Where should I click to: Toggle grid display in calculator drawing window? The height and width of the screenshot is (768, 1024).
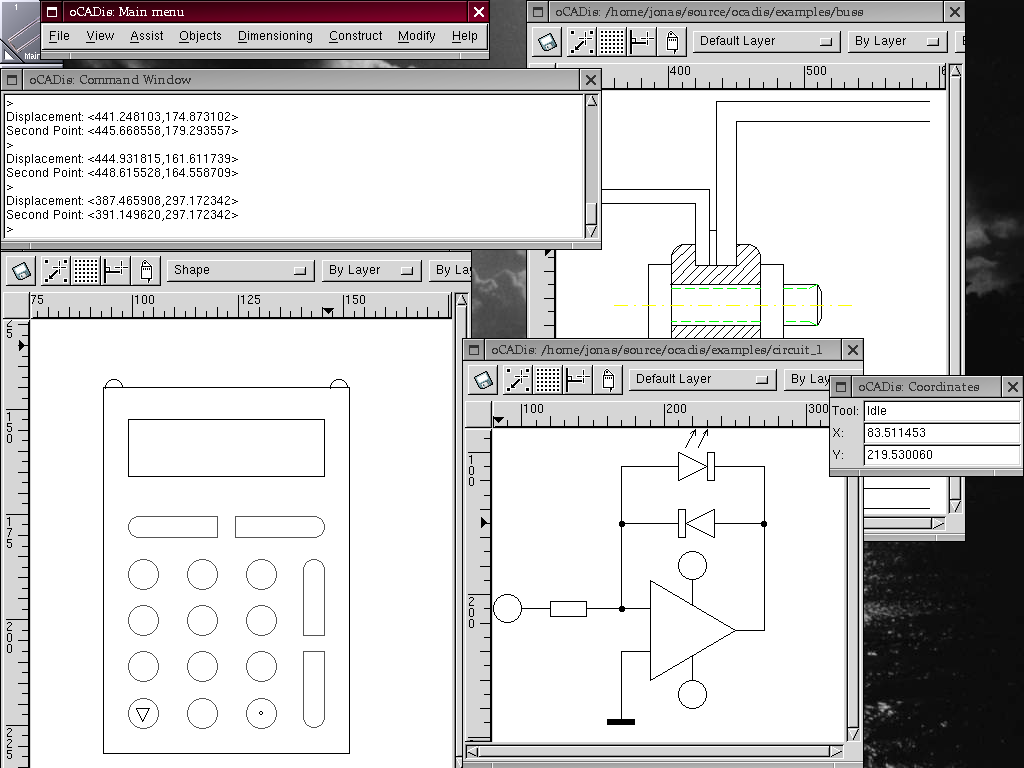point(86,270)
